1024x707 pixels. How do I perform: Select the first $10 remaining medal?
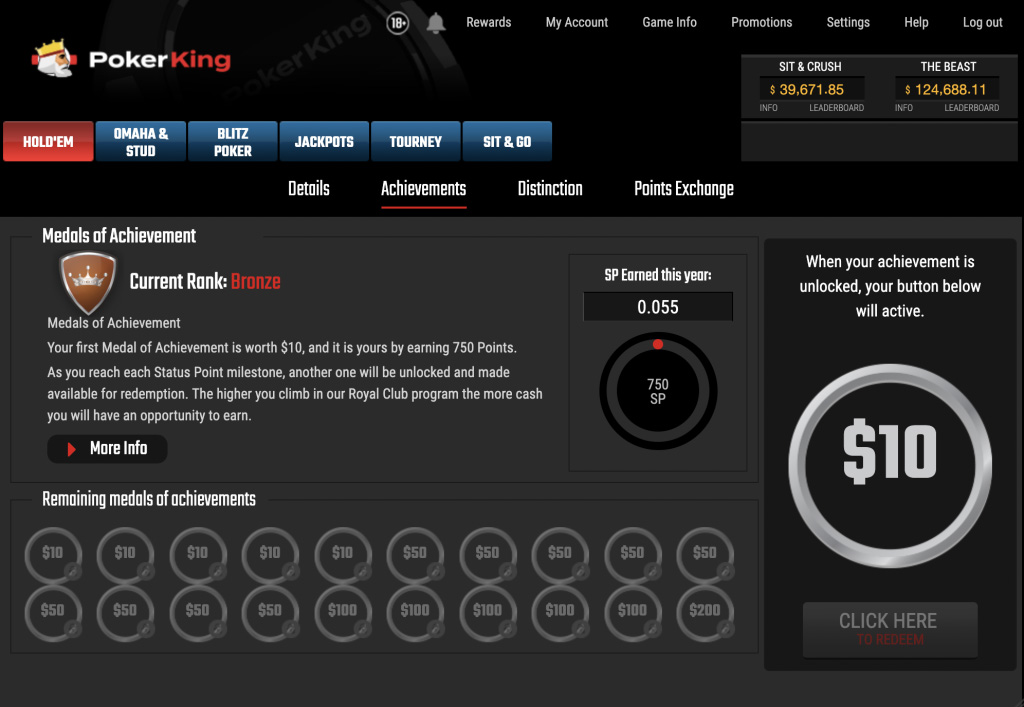pyautogui.click(x=52, y=555)
